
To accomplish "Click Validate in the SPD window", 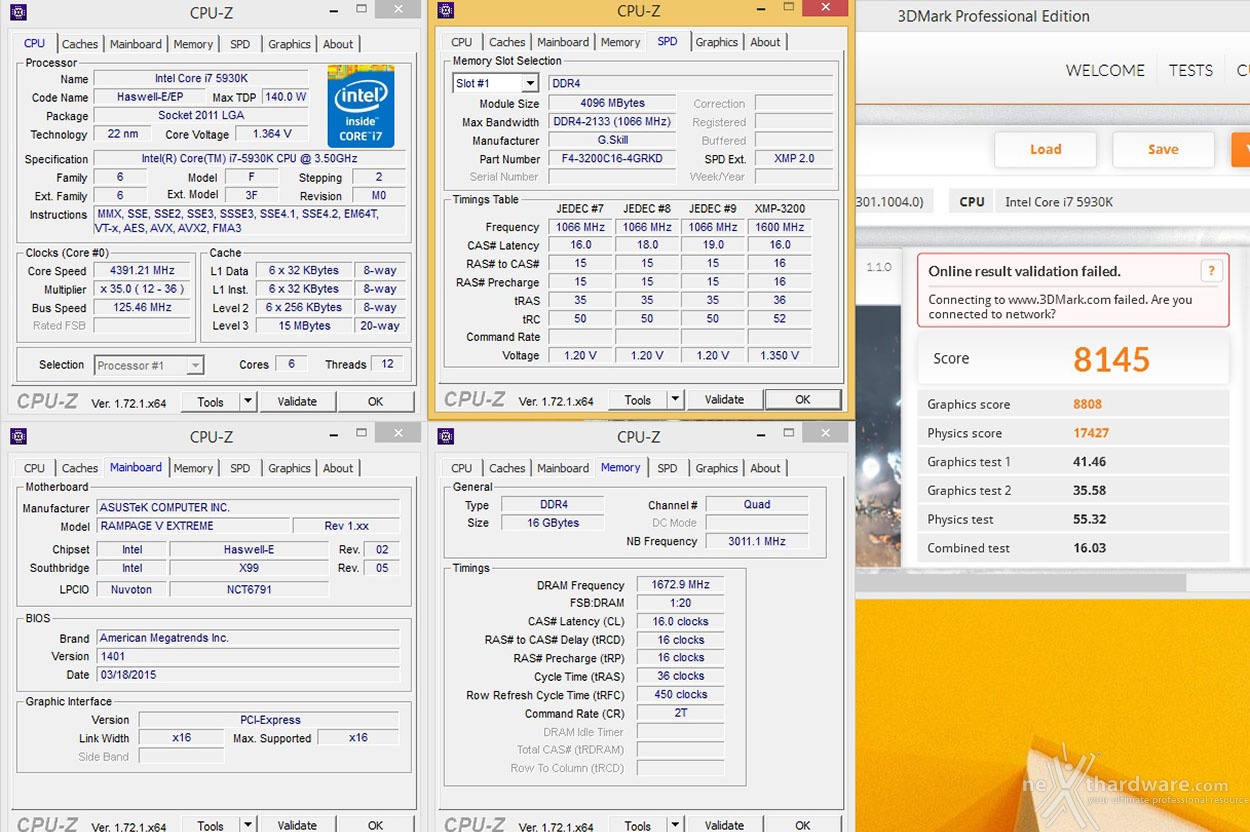I will (724, 400).
